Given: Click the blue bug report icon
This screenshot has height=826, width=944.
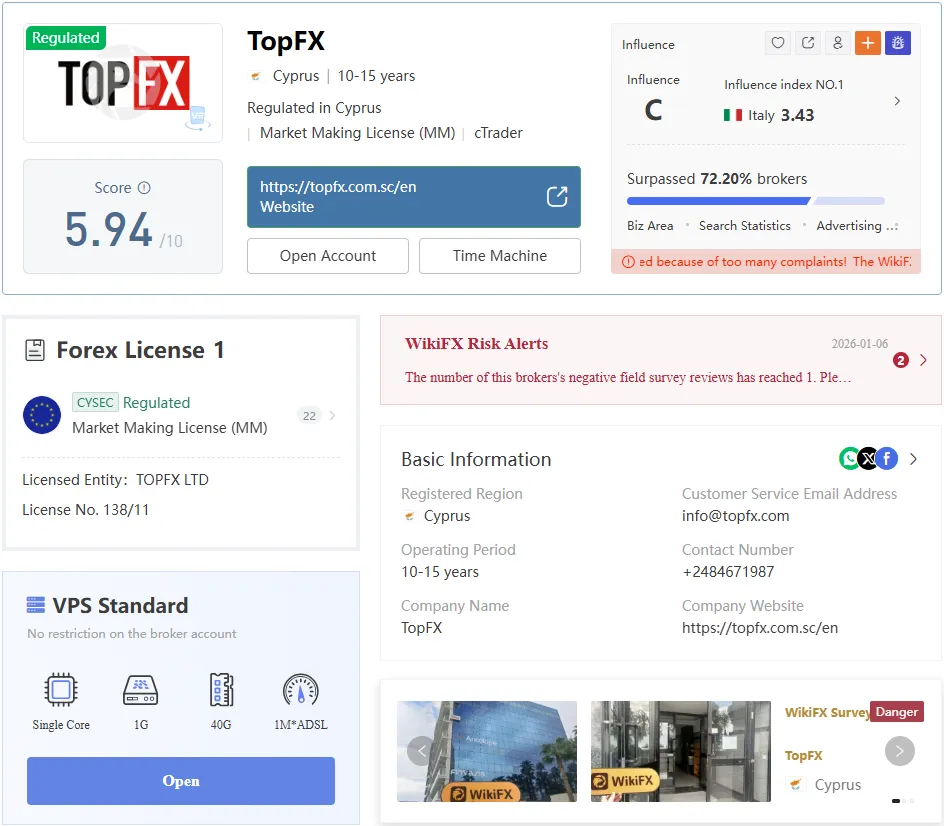Looking at the screenshot, I should click(x=898, y=43).
